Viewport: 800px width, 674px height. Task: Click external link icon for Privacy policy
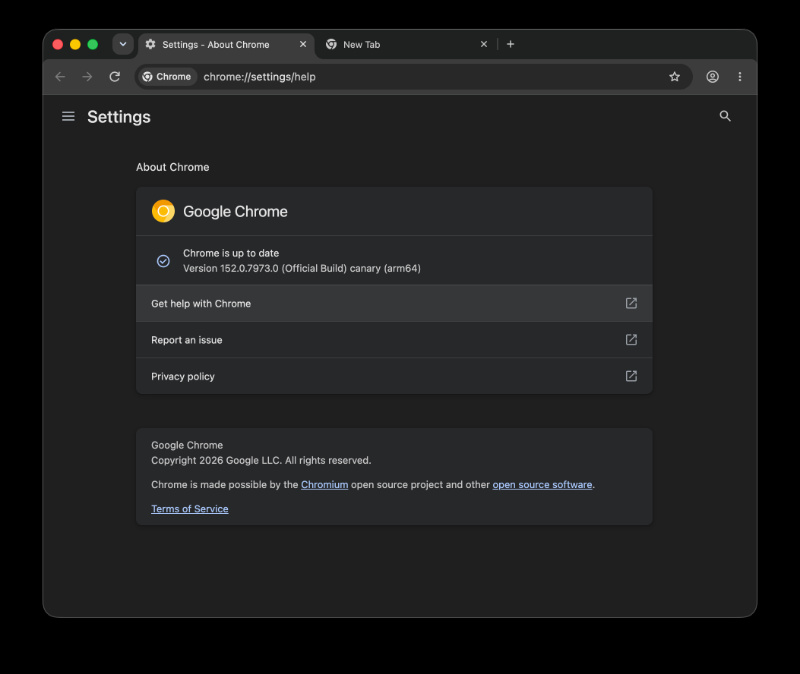click(631, 376)
